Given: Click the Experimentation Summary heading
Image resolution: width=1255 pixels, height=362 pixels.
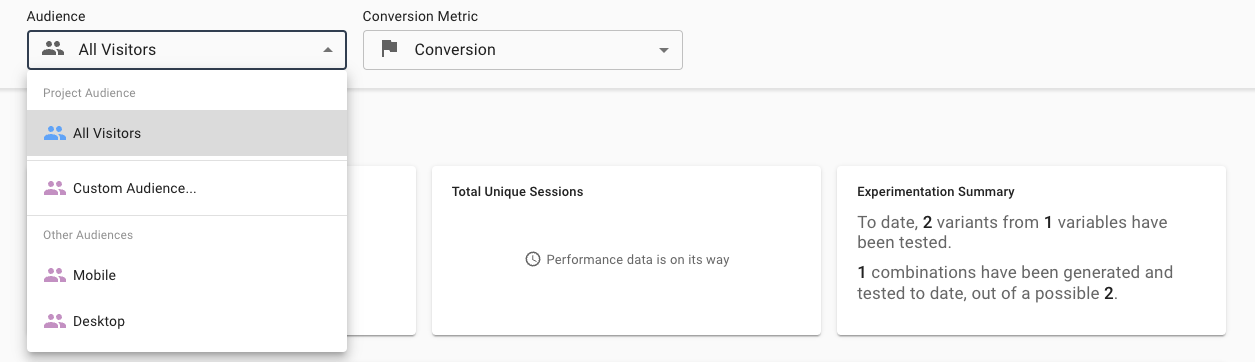Looking at the screenshot, I should [x=936, y=191].
